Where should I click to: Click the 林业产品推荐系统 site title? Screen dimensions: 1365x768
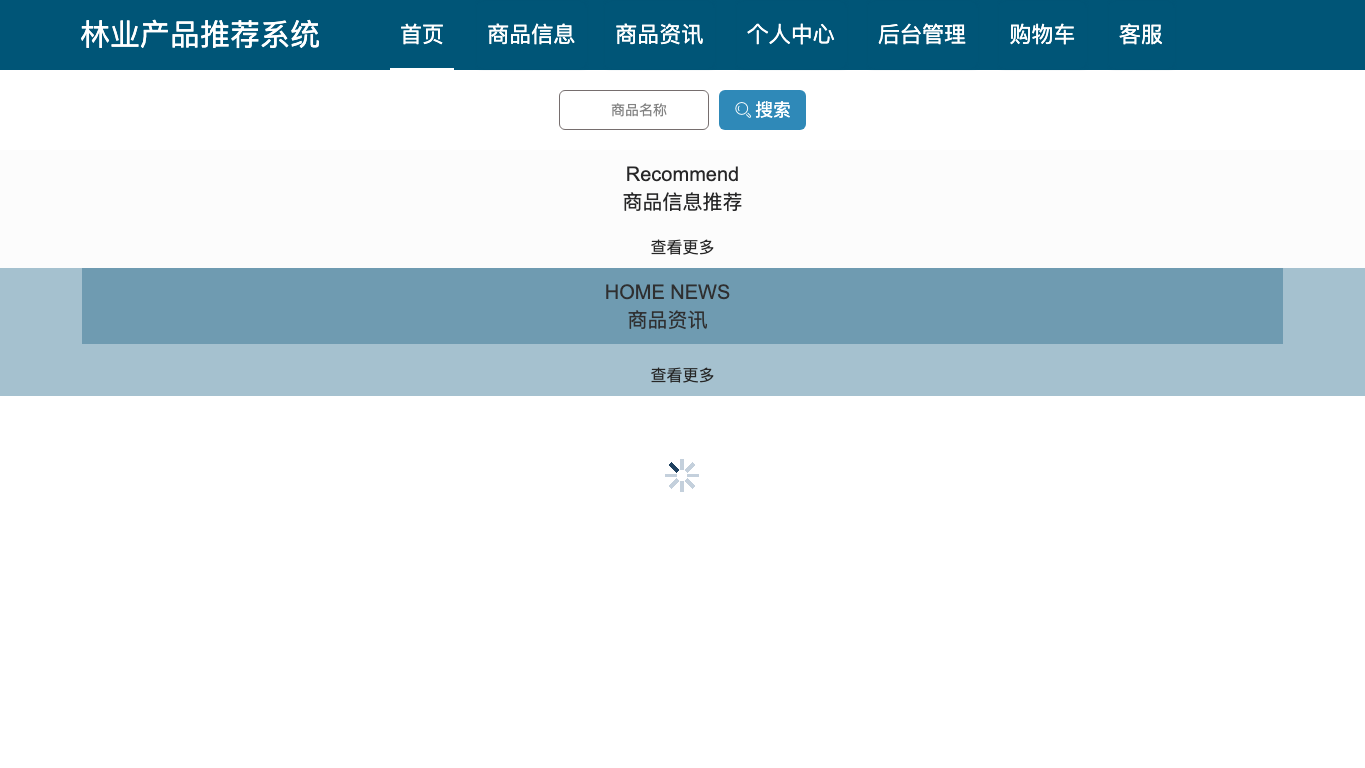click(x=200, y=35)
